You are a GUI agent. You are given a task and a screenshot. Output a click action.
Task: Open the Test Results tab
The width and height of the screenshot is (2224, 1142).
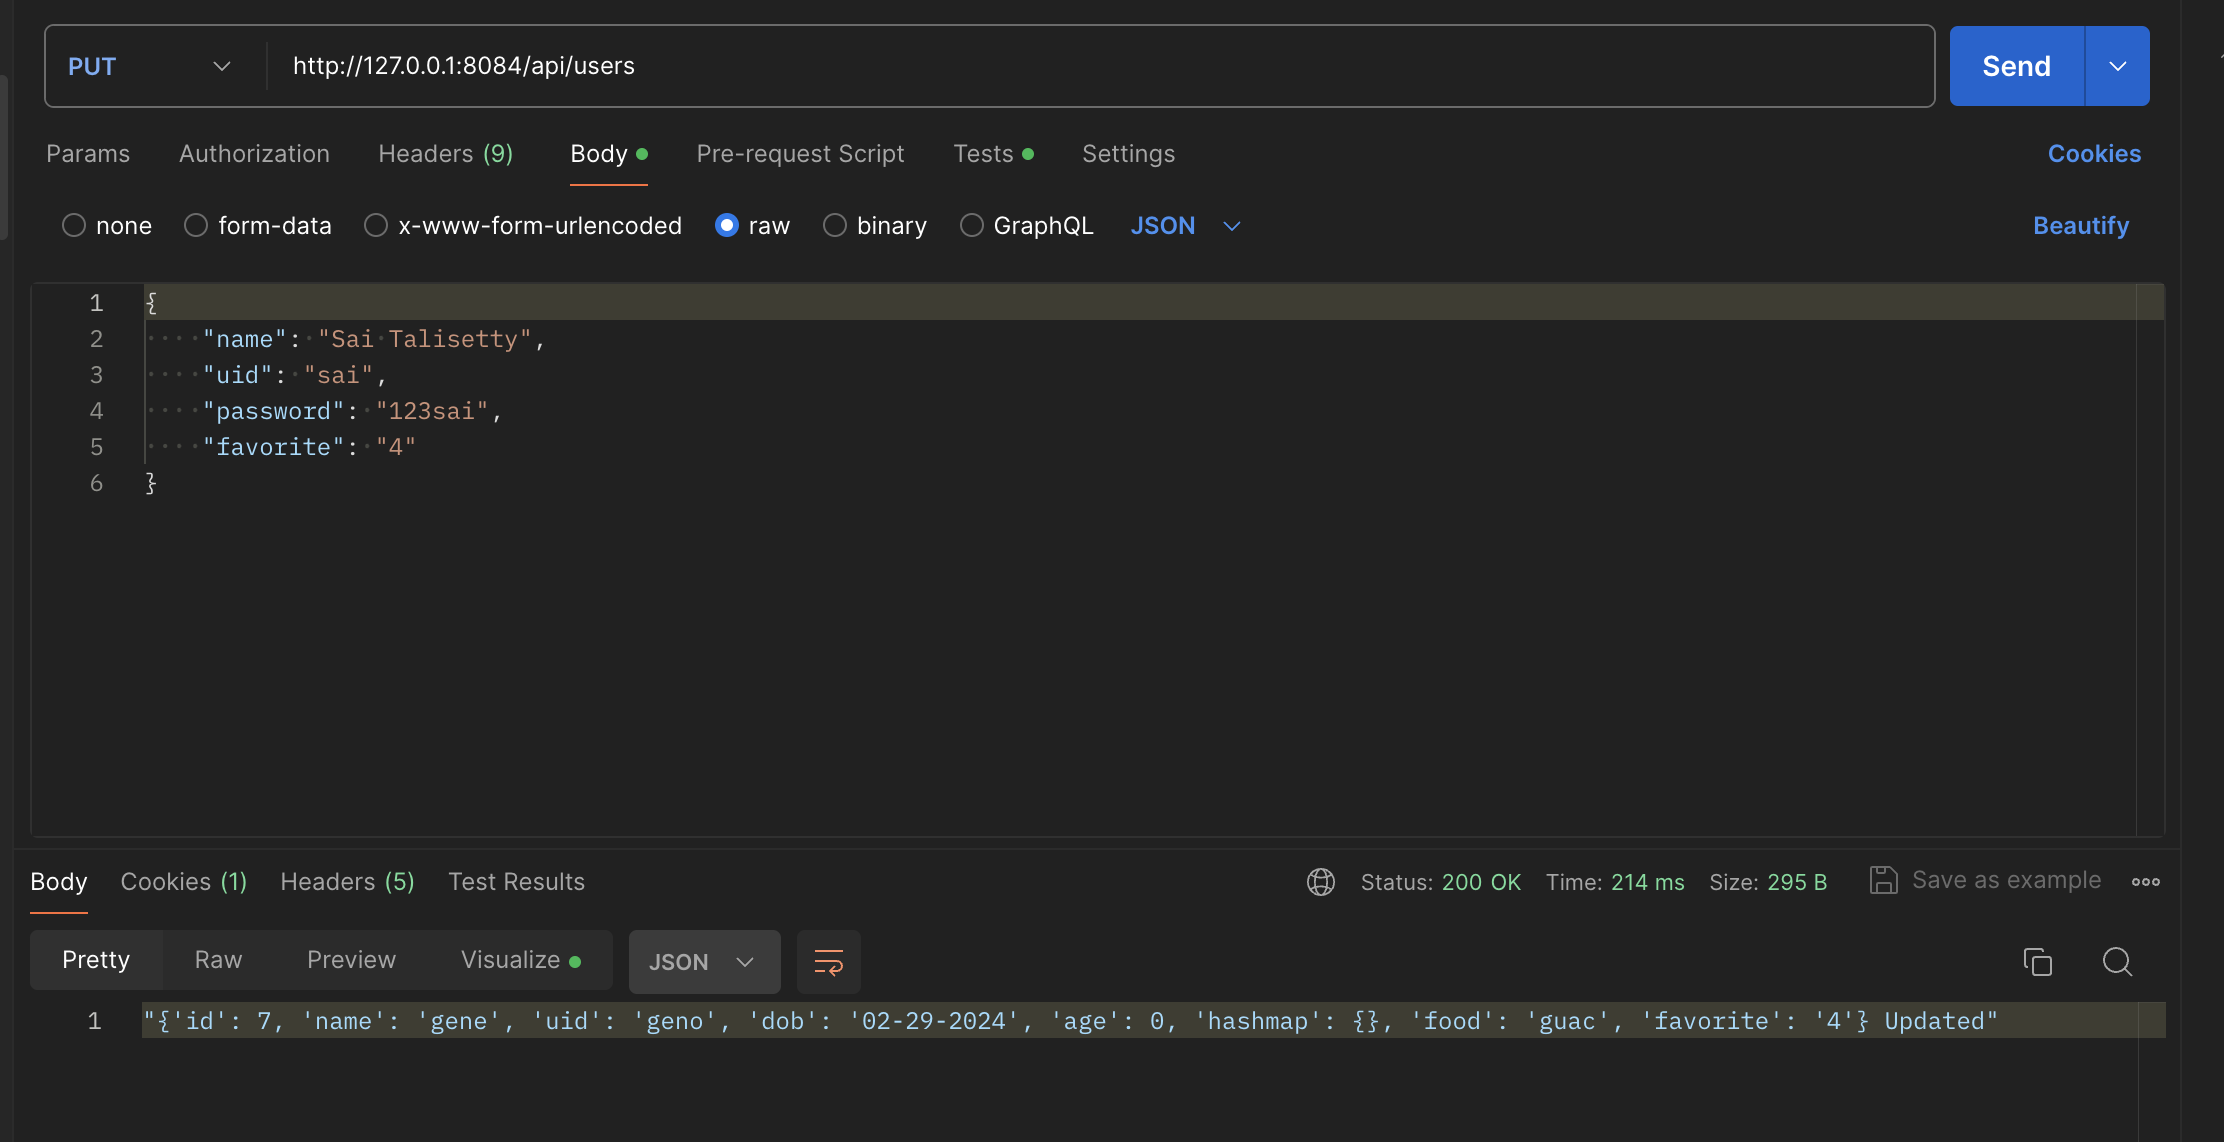516,882
